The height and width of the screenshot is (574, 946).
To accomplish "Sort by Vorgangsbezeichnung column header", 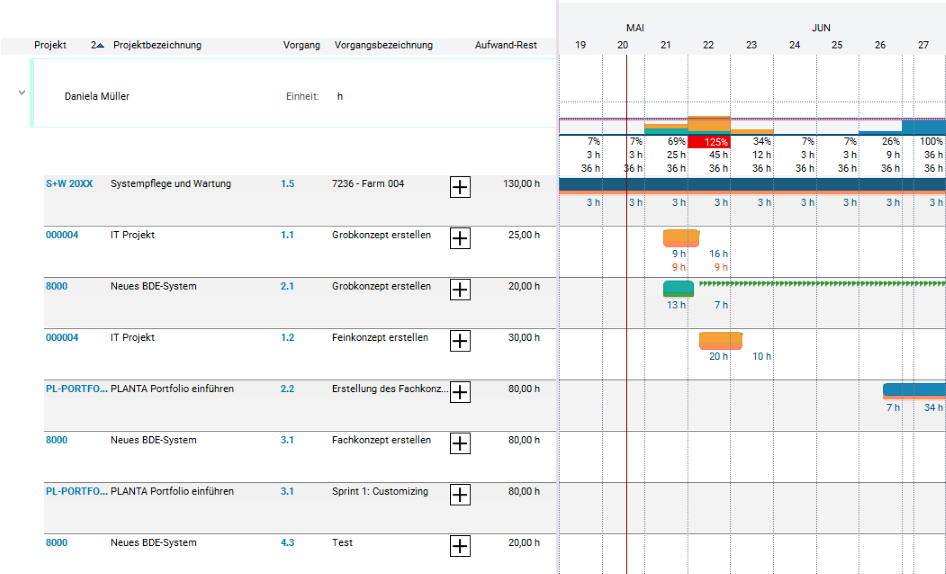I will coord(384,45).
